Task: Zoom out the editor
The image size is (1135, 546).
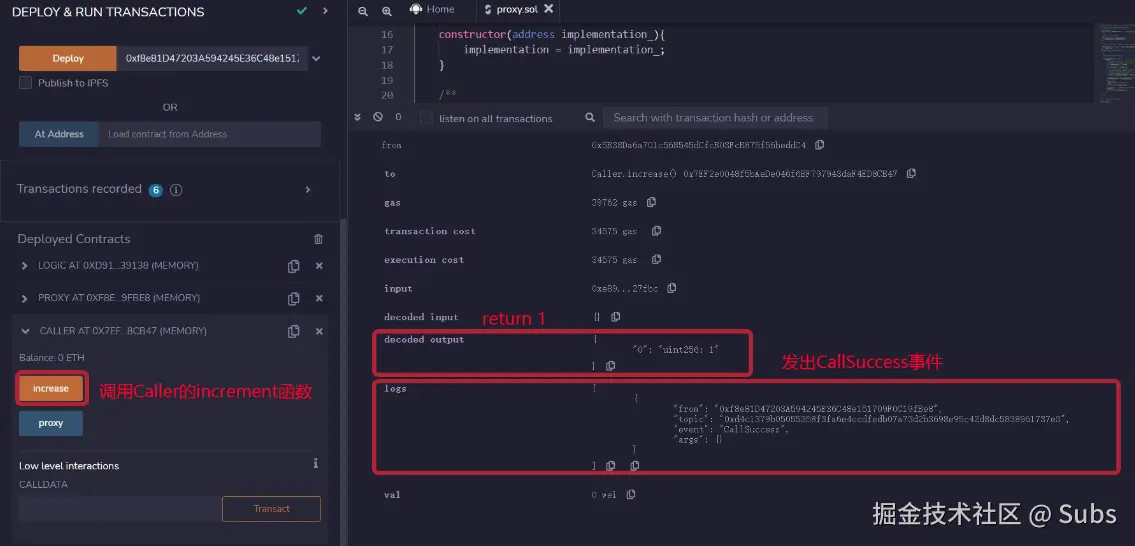Action: (x=363, y=11)
